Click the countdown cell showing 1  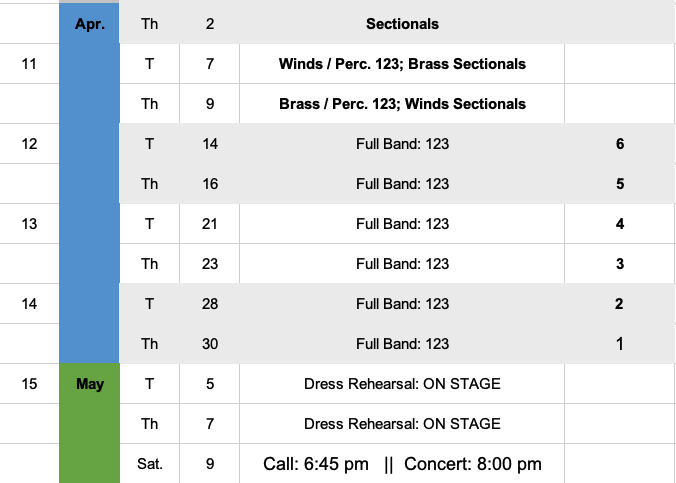620,344
